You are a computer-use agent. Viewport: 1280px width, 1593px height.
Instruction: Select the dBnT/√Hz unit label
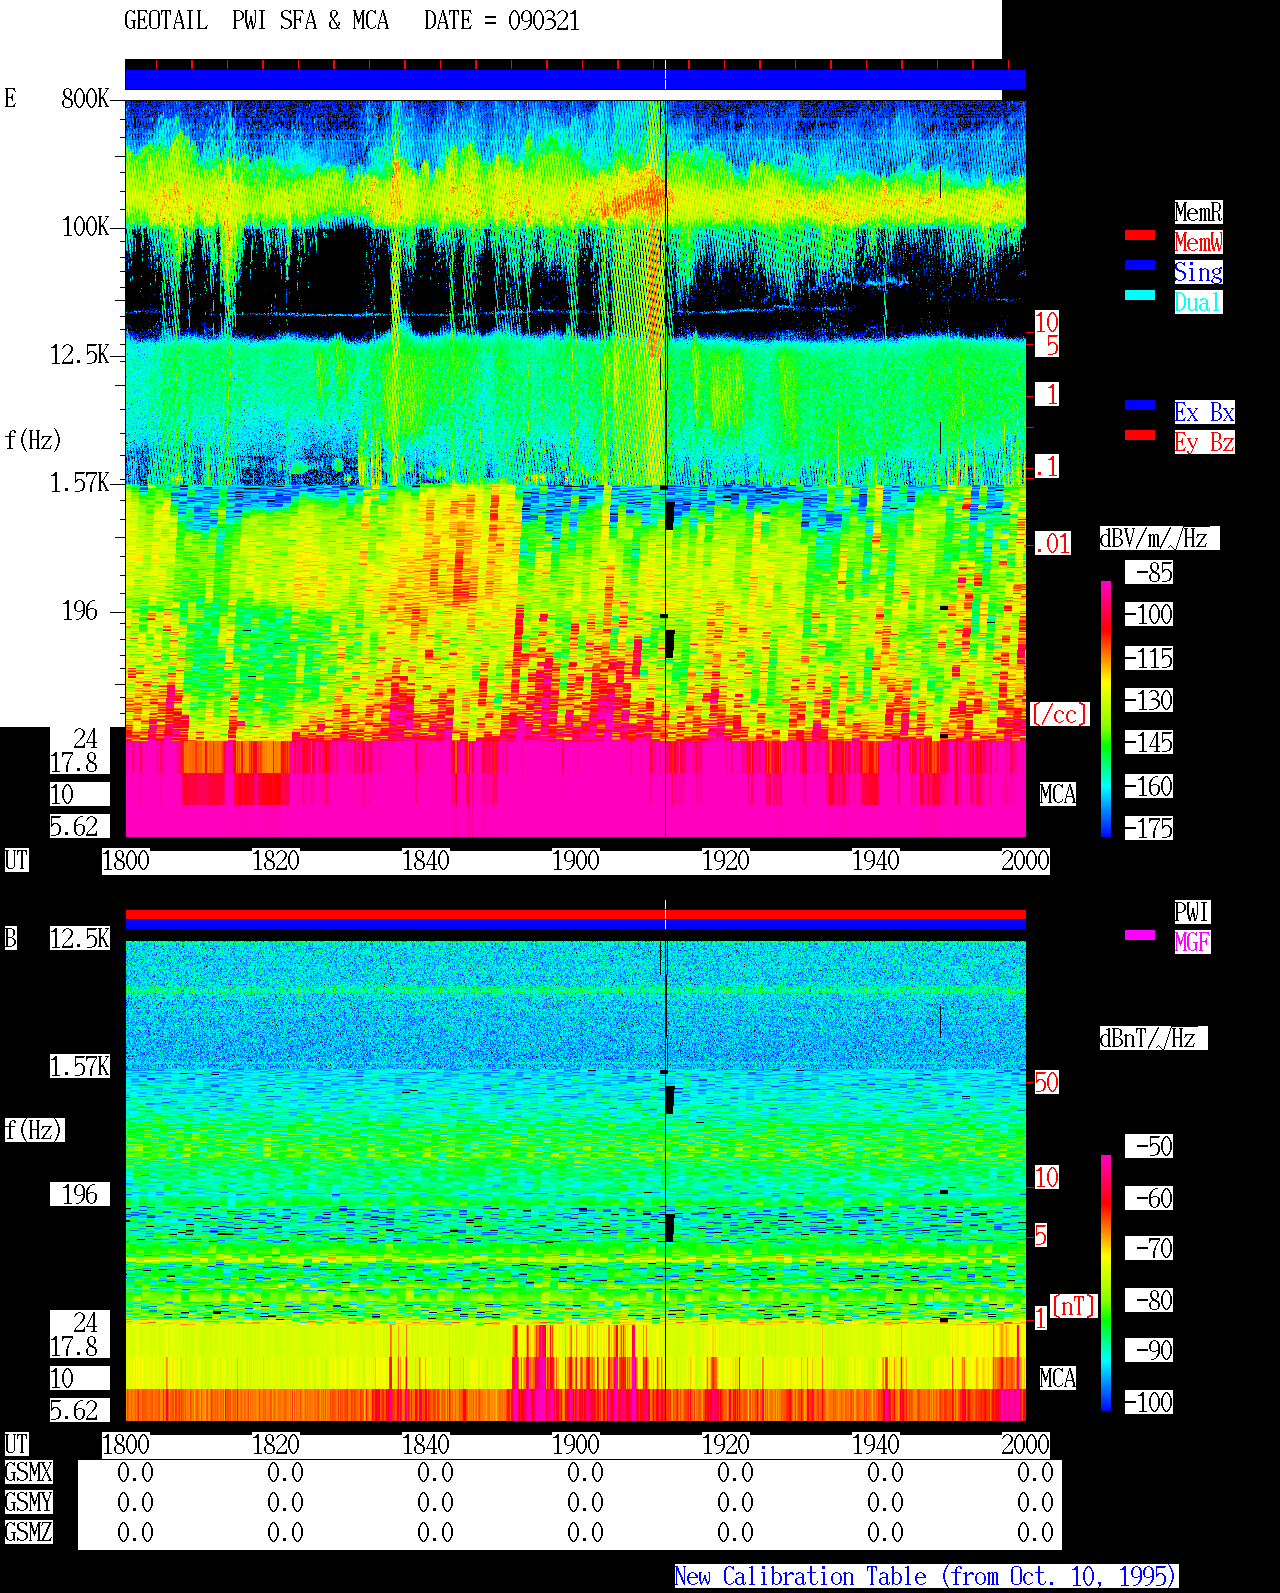pos(1153,1038)
